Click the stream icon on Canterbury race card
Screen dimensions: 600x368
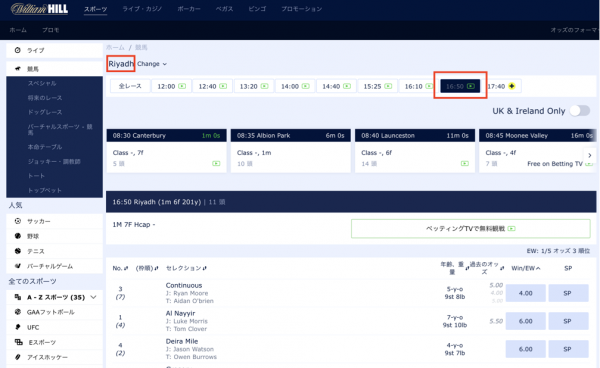(x=216, y=164)
